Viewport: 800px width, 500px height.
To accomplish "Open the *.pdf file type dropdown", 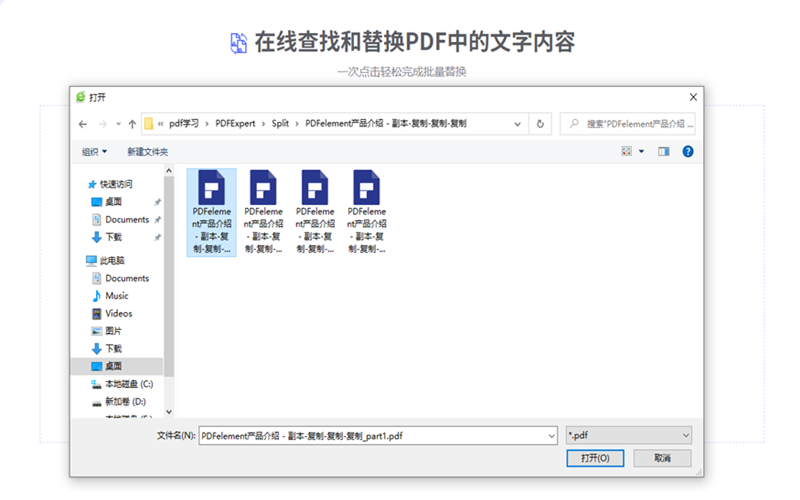I will coord(628,436).
